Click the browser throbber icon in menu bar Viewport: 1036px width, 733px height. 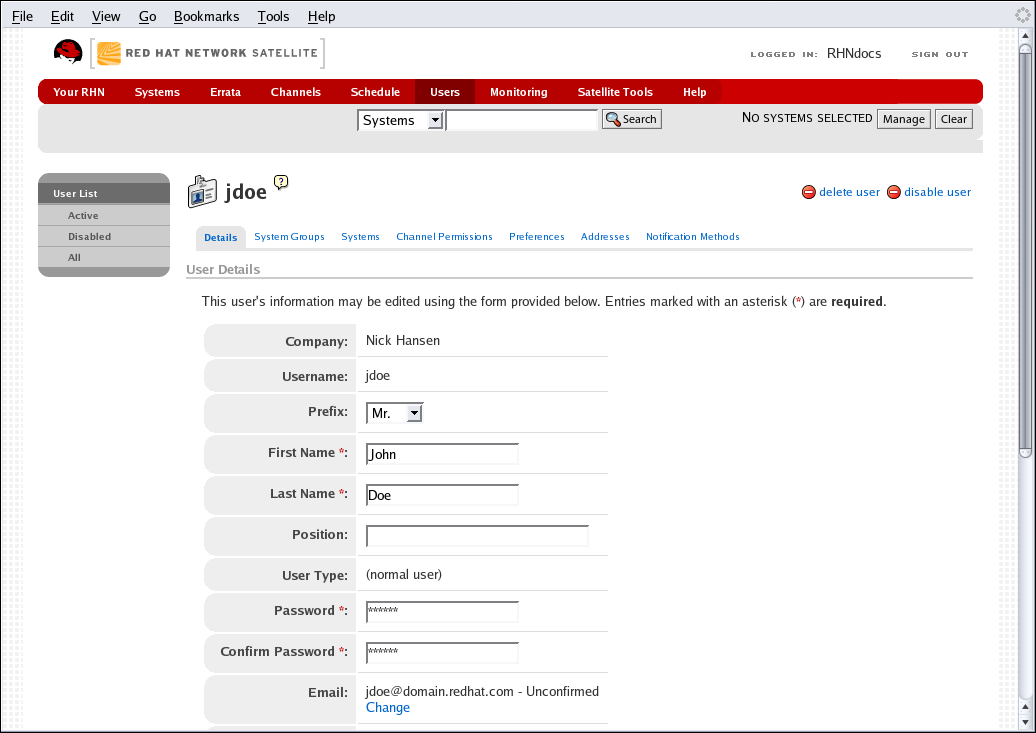[x=1023, y=15]
